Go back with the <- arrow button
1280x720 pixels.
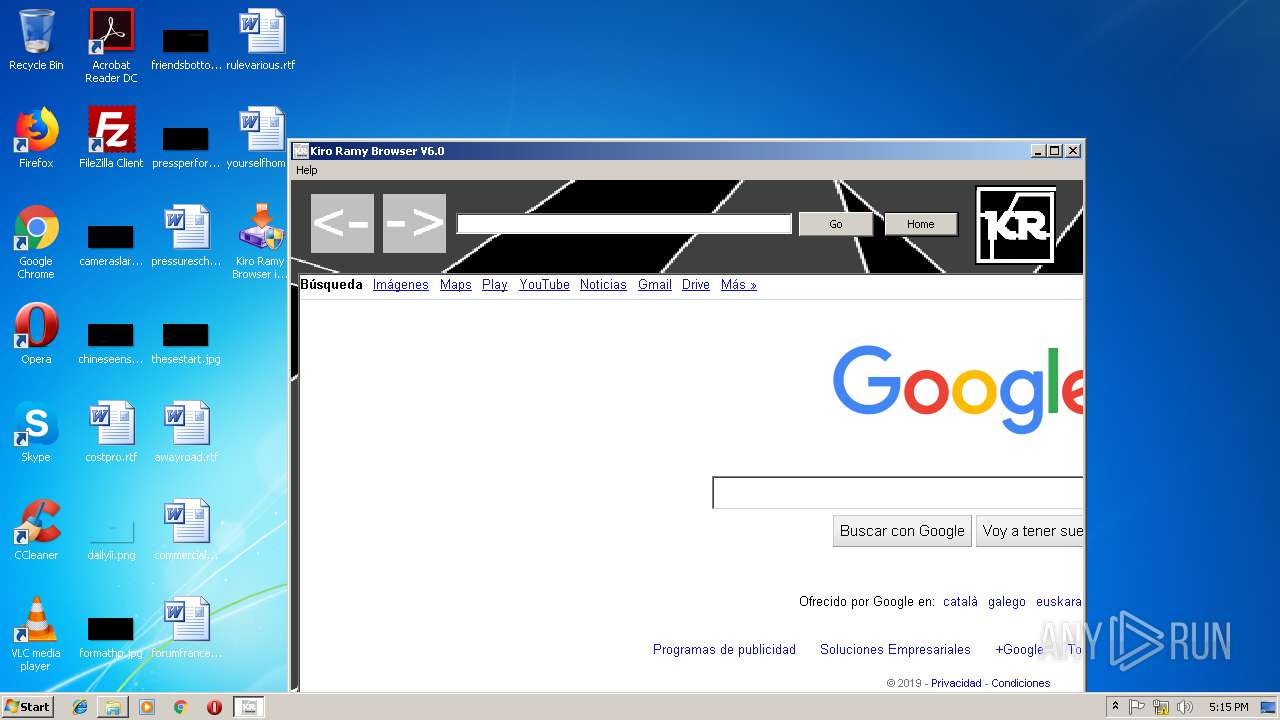pos(342,223)
